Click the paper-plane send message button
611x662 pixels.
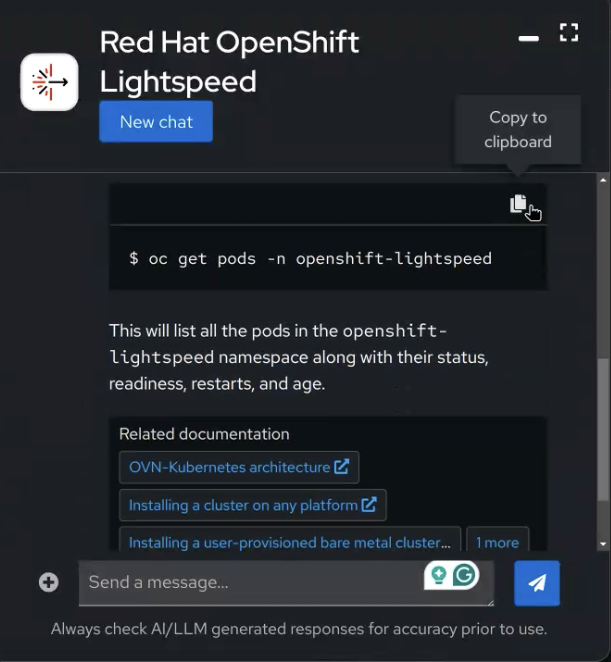537,583
